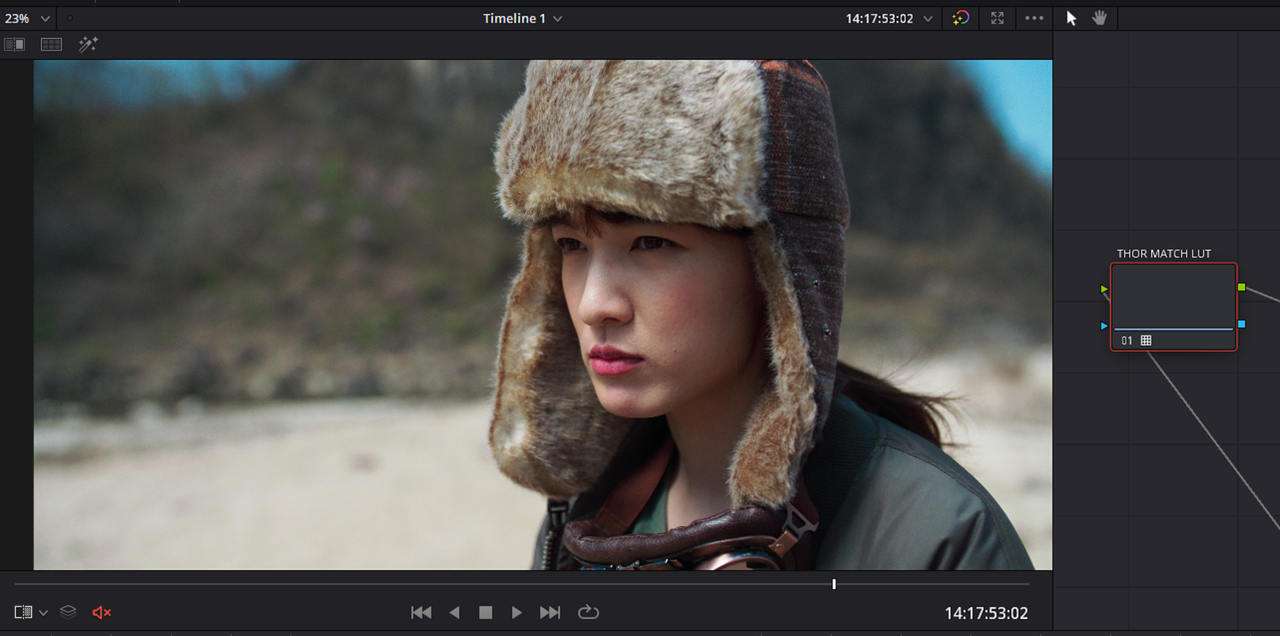Toggle loop playback
This screenshot has height=636, width=1280.
(588, 612)
